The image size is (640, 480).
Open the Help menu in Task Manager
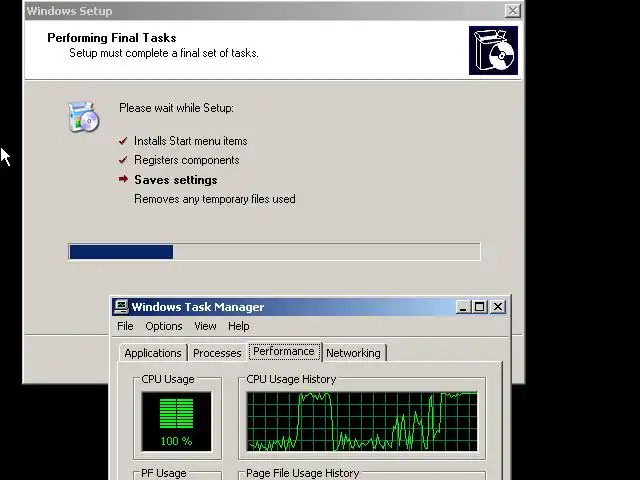(238, 326)
